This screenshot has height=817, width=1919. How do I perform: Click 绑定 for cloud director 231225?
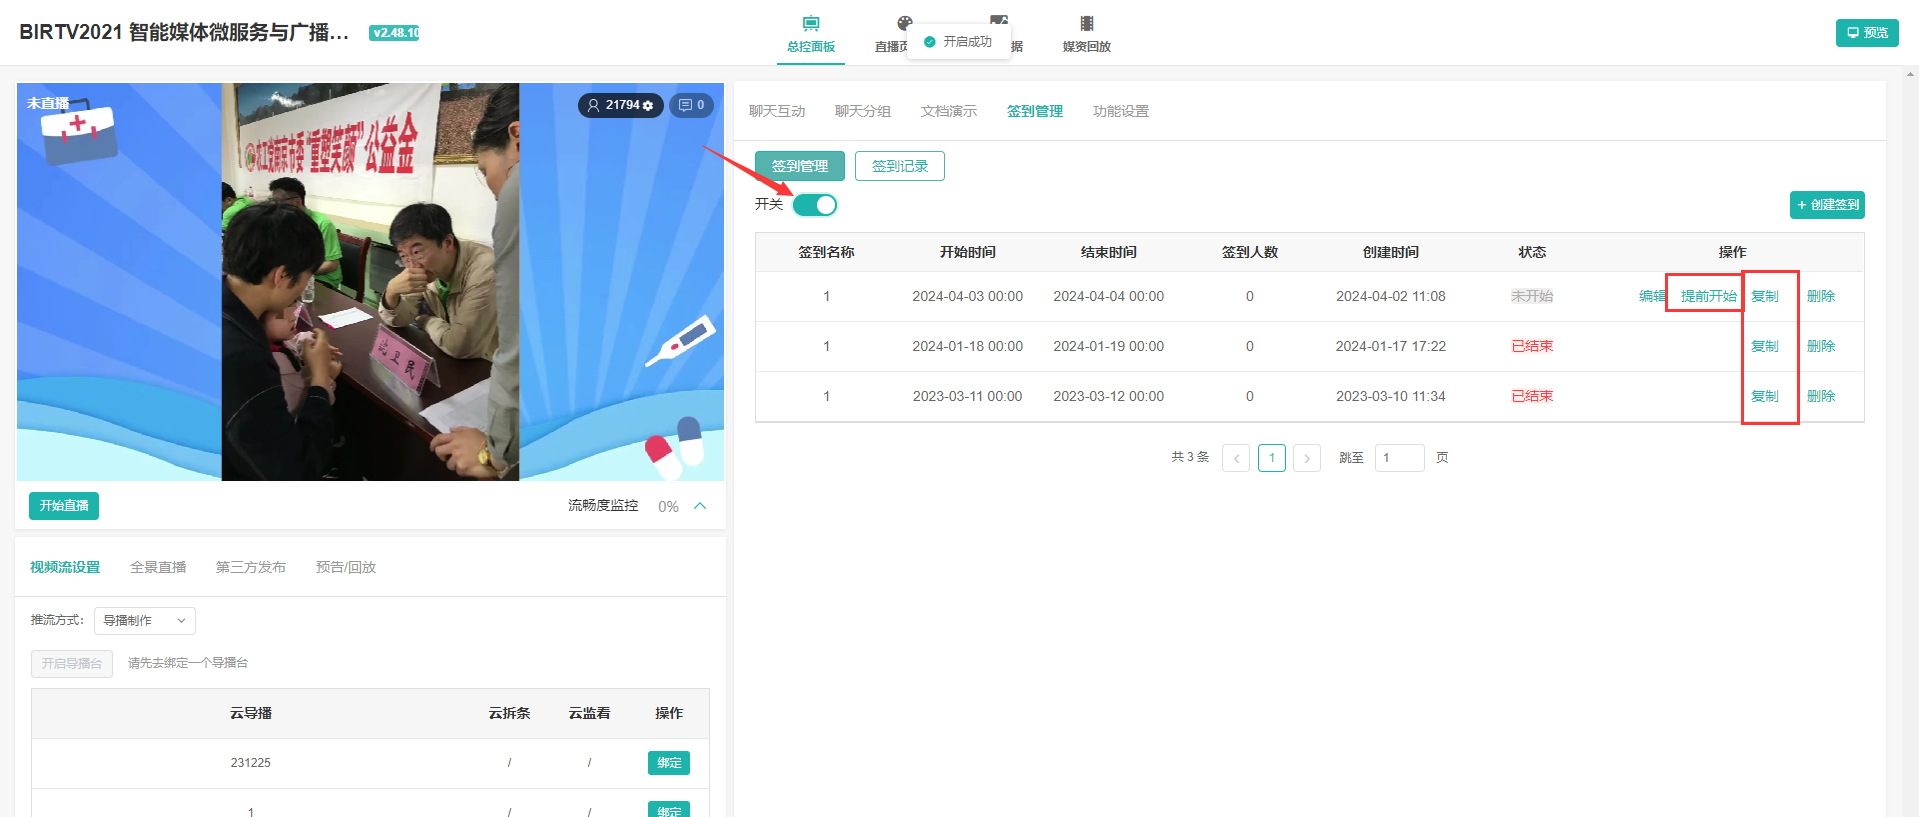[669, 763]
